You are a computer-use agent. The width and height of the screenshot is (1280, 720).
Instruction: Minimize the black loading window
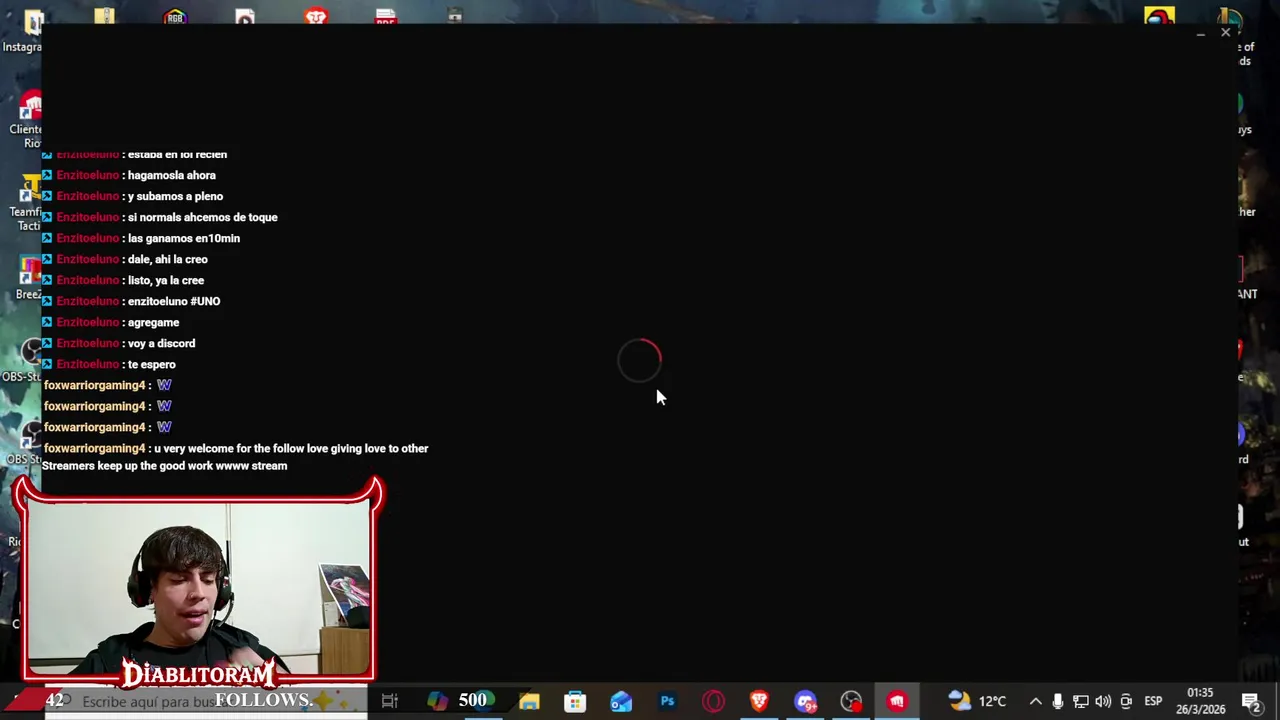coord(1200,34)
